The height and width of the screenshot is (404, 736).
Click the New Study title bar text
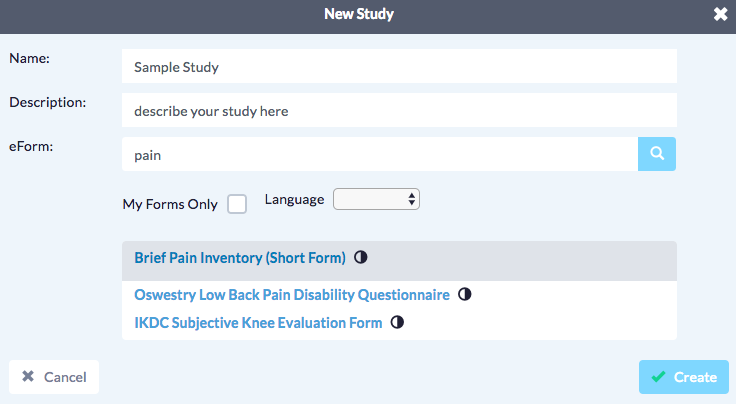click(359, 14)
